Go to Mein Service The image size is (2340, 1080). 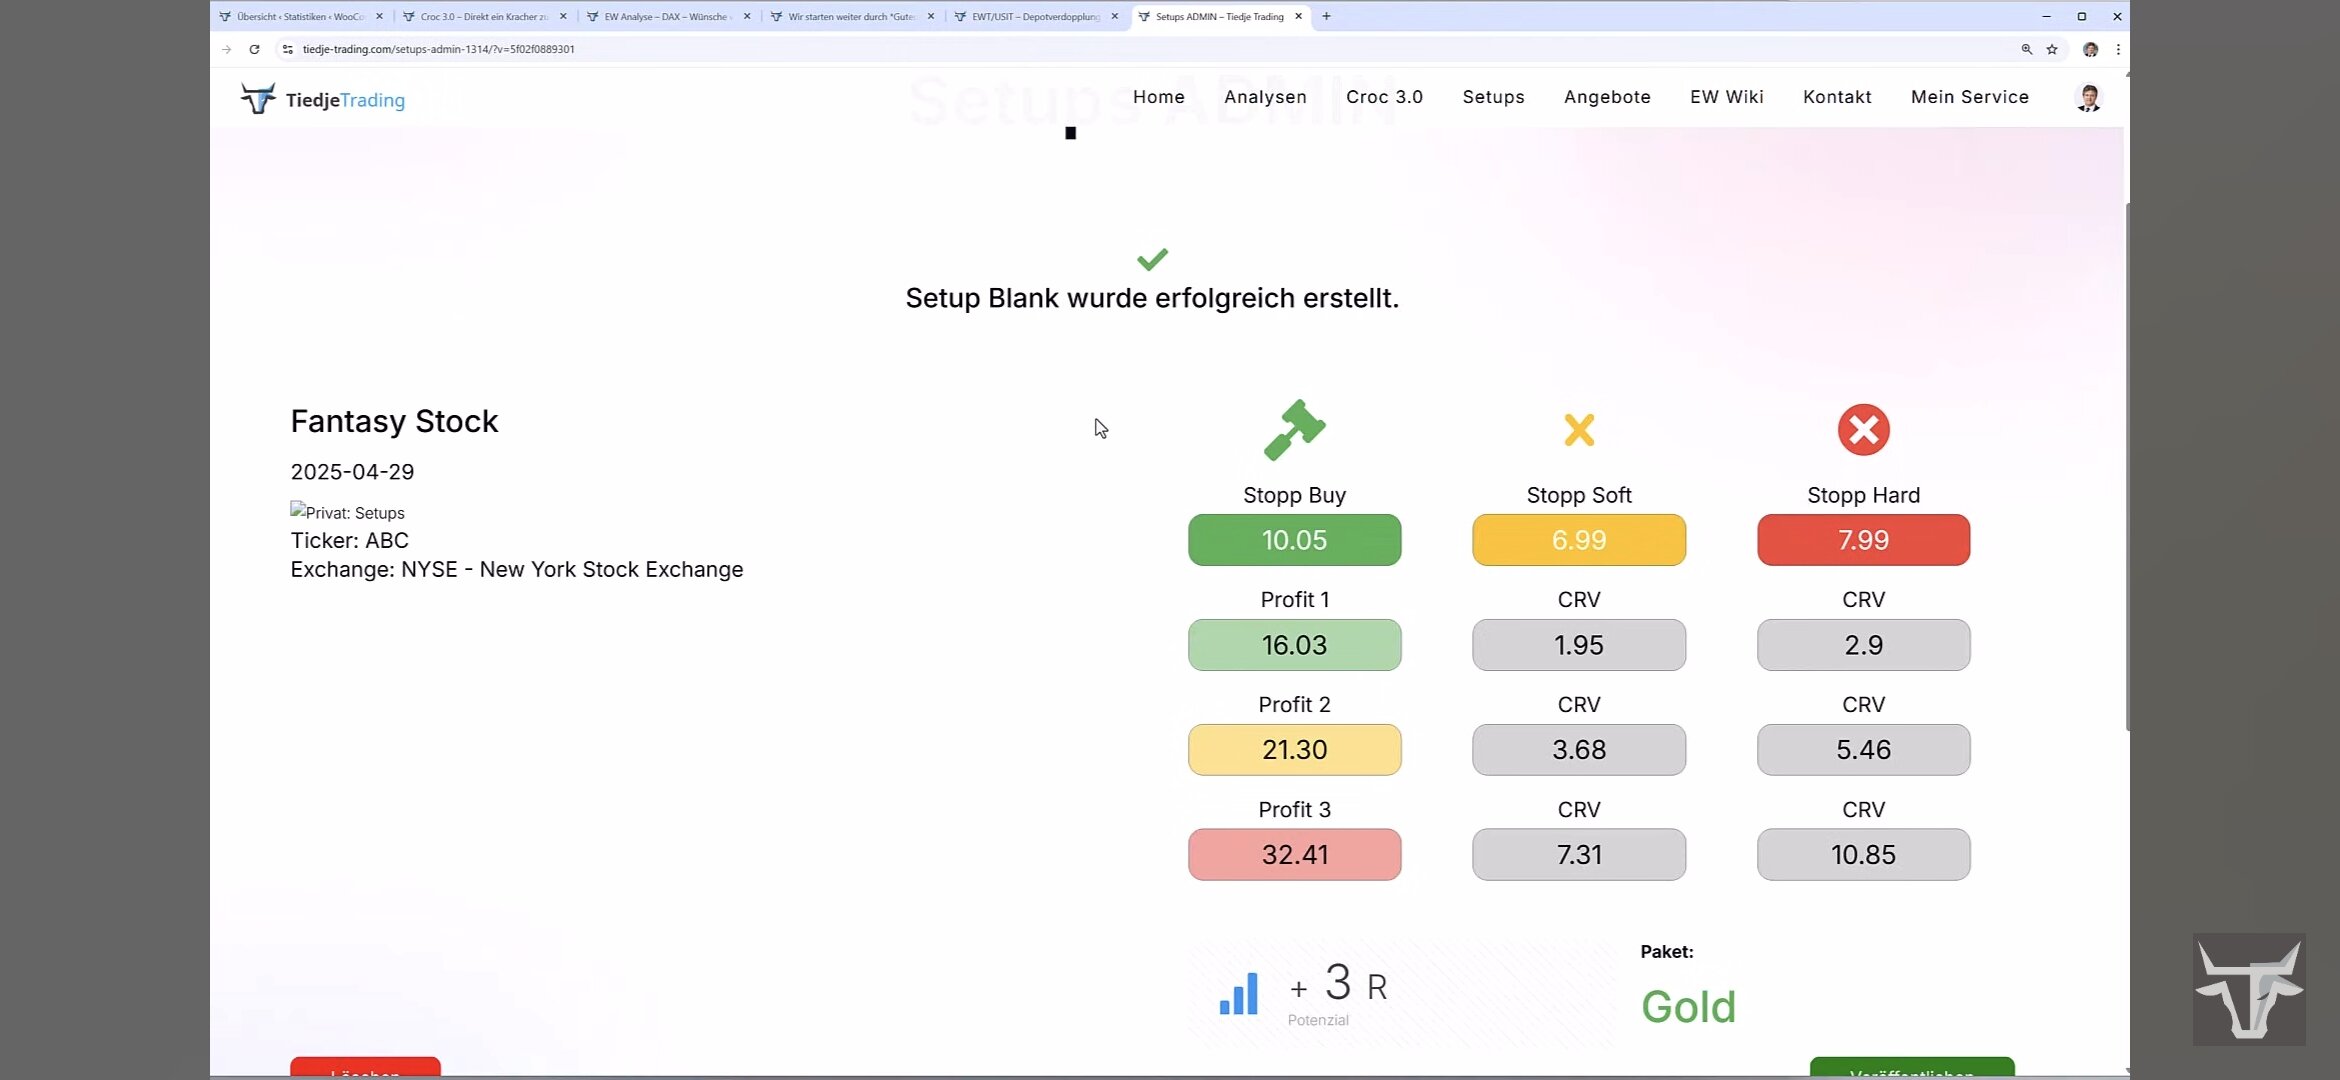tap(1969, 97)
